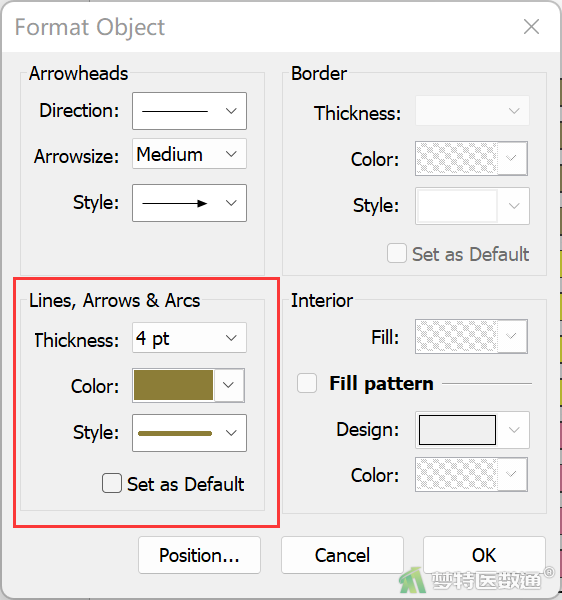Open the line Thickness 4 pt dropdown
562x600 pixels.
pyautogui.click(x=189, y=338)
